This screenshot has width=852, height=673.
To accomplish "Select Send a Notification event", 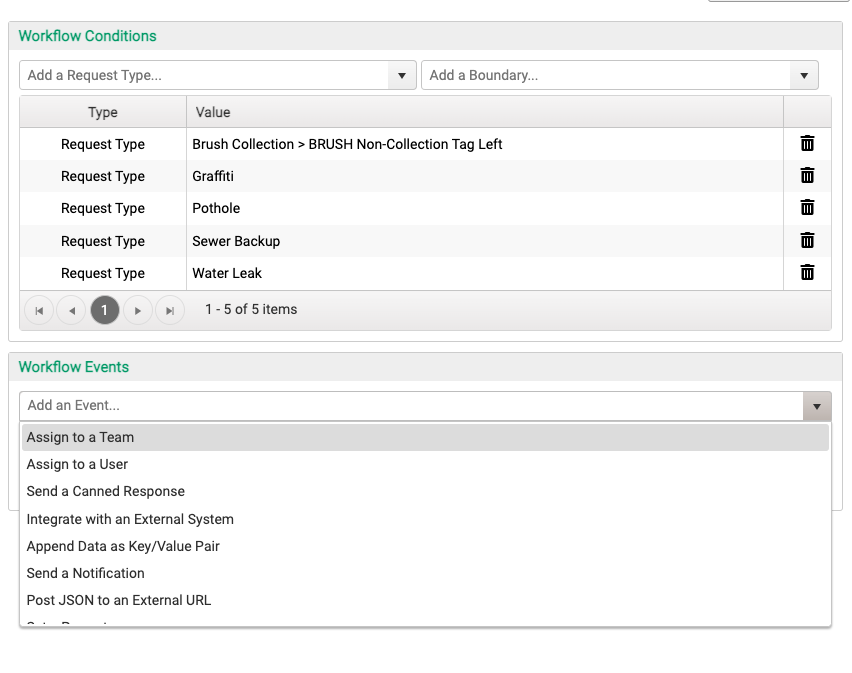I will 425,574.
